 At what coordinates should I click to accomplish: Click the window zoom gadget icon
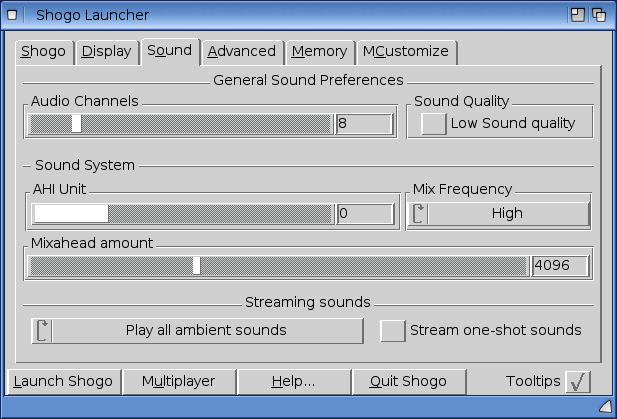pos(578,15)
